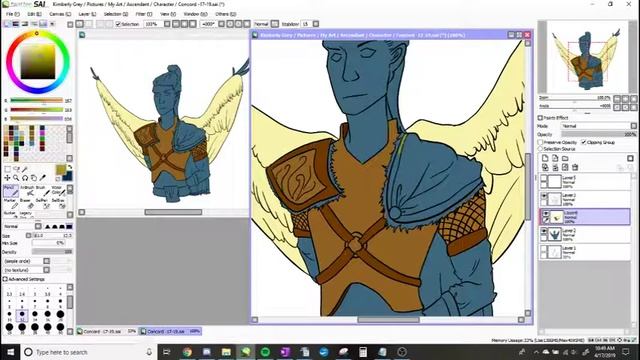Image resolution: width=640 pixels, height=360 pixels.
Task: Choose the Eraser tool
Action: tap(27, 203)
